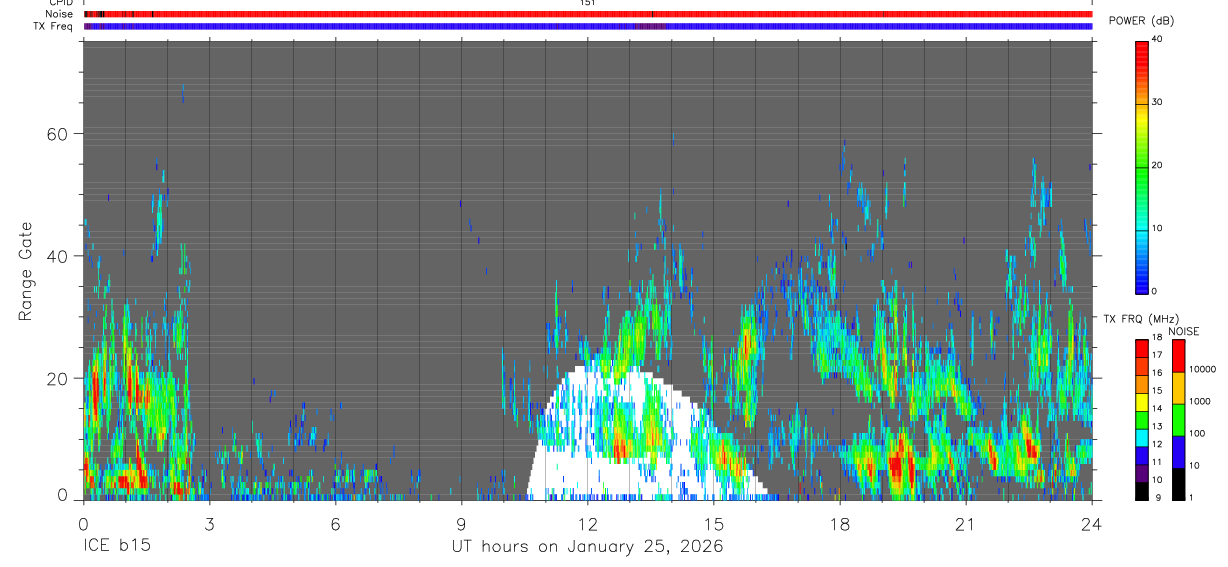Screen dimensions: 1228x567
Task: Click the '14' tick on TX FRQ legend
Action: (x=1158, y=409)
